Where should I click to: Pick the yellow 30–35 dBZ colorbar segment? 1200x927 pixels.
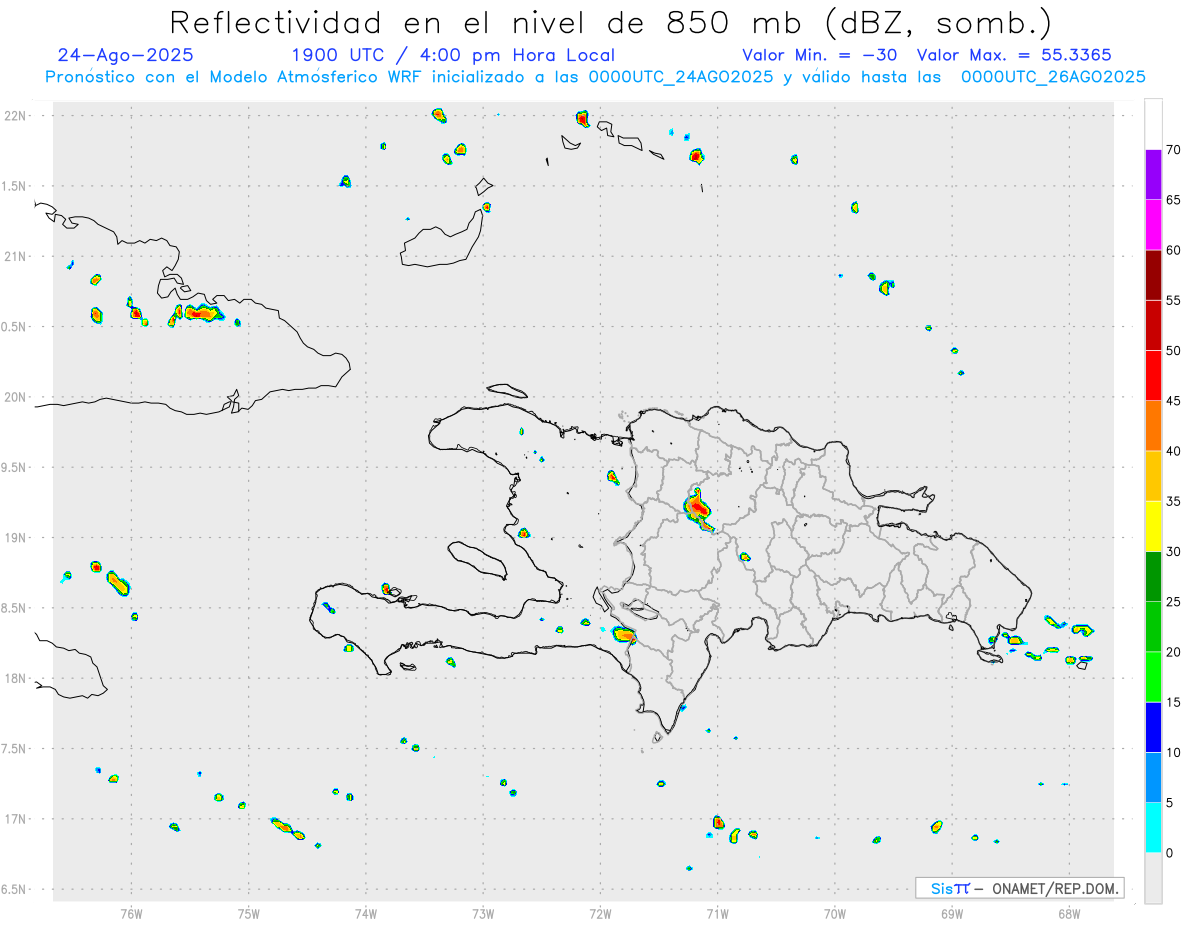1153,526
